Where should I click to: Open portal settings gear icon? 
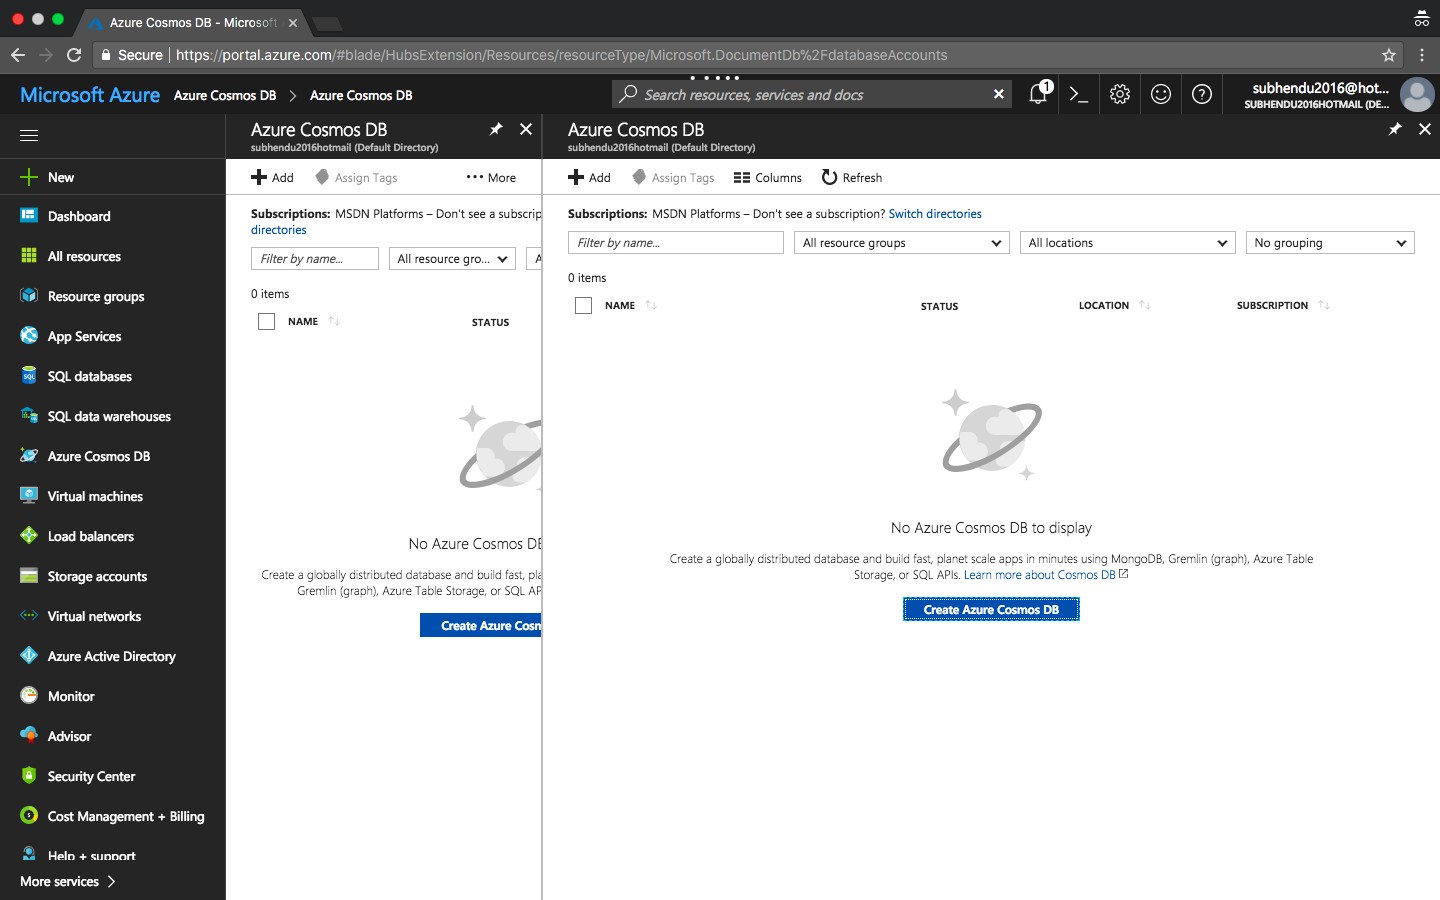(x=1120, y=94)
